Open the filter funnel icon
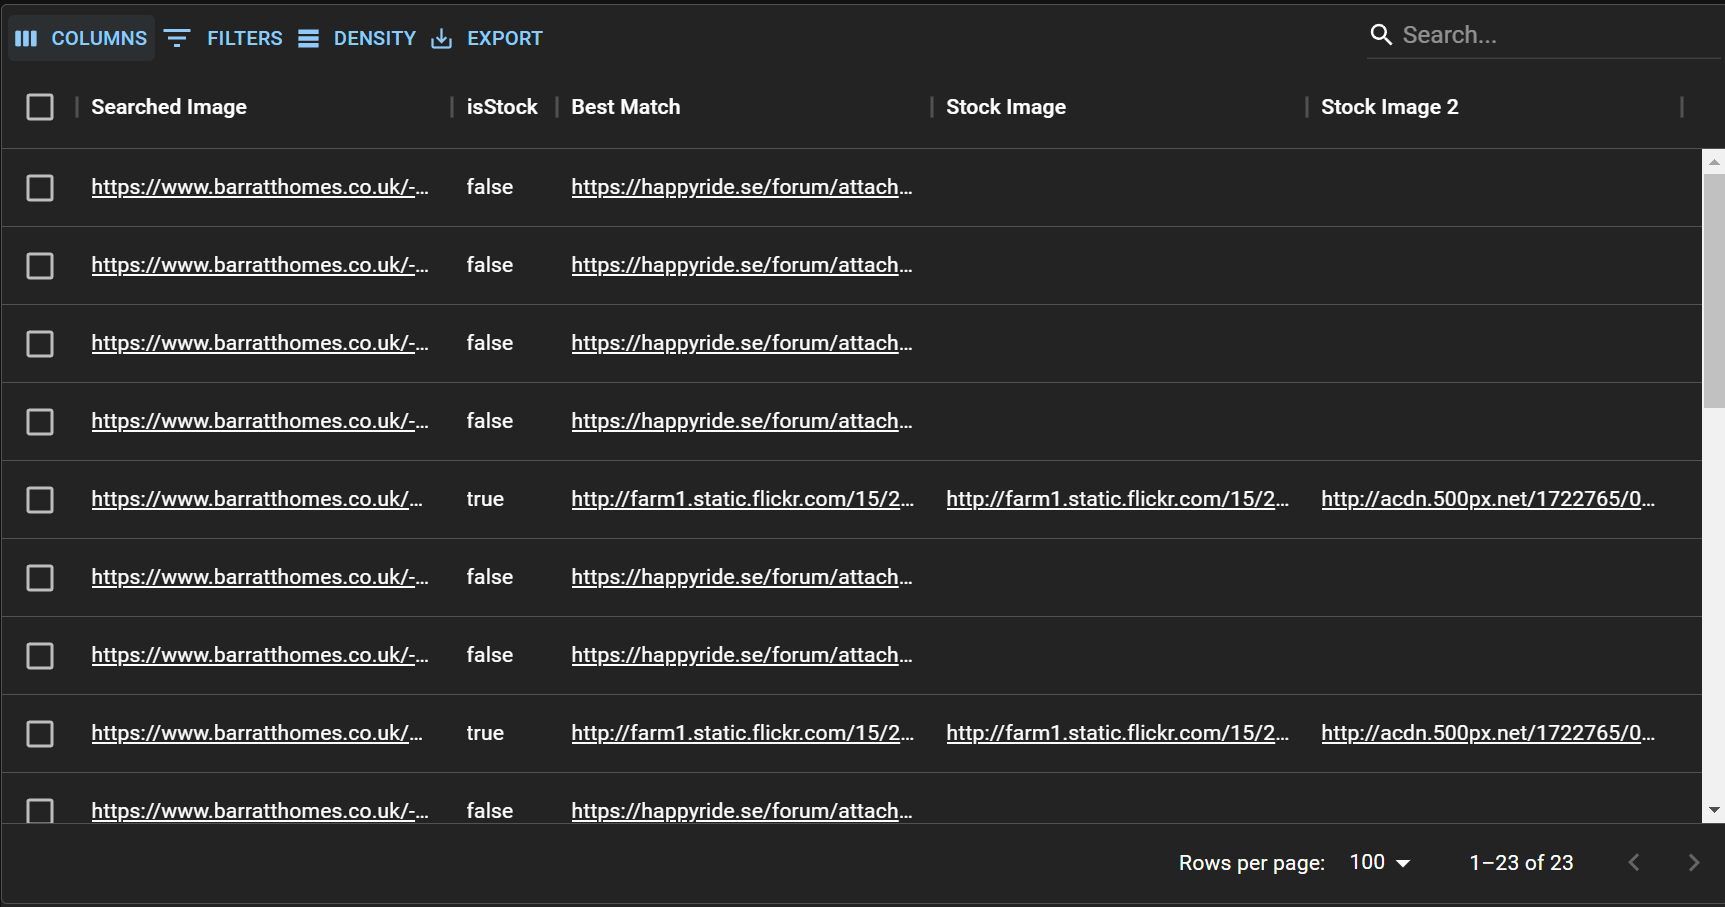The width and height of the screenshot is (1725, 907). point(177,38)
